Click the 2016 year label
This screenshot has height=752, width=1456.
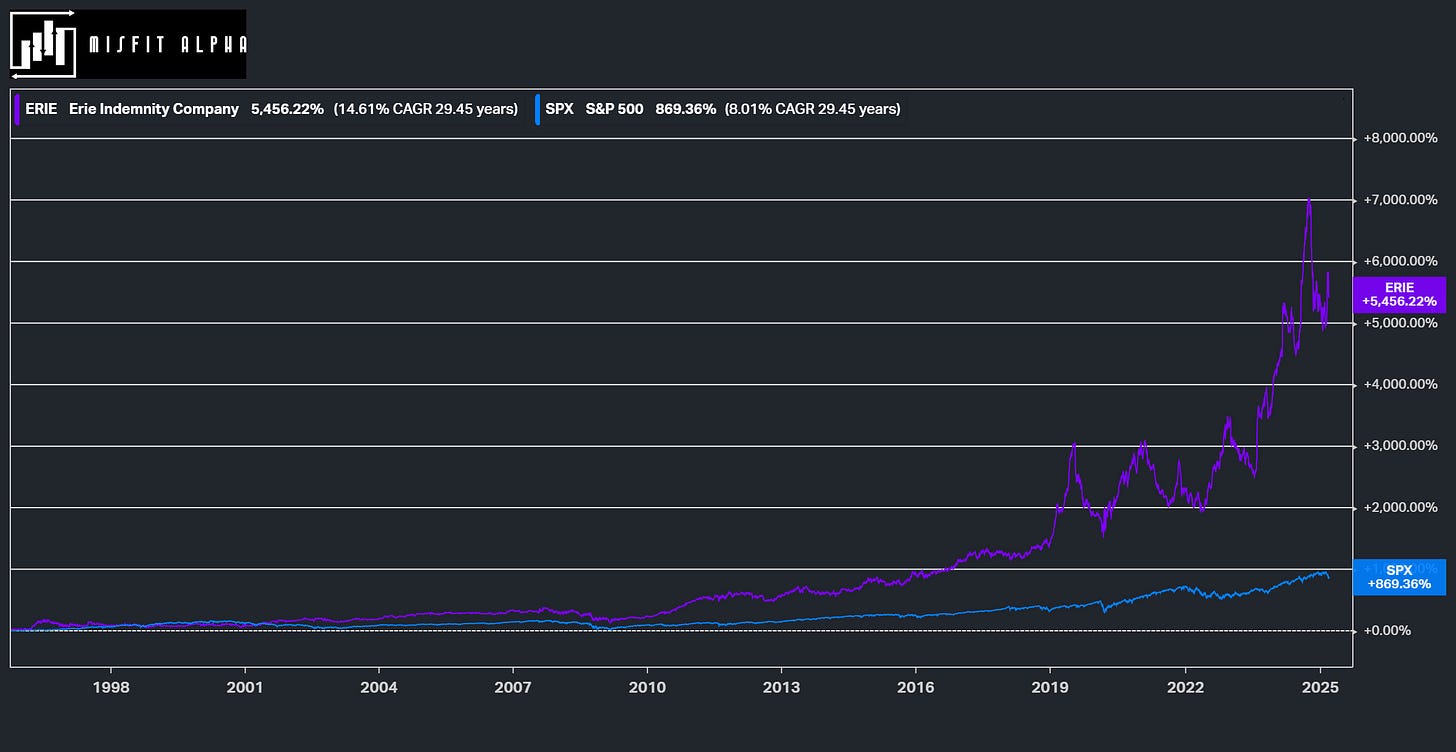pos(916,688)
